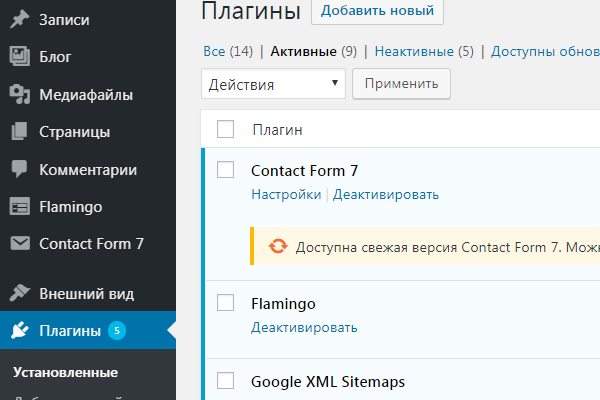Click the pushpin icon next to Записи
This screenshot has width=600, height=400.
tap(20, 19)
